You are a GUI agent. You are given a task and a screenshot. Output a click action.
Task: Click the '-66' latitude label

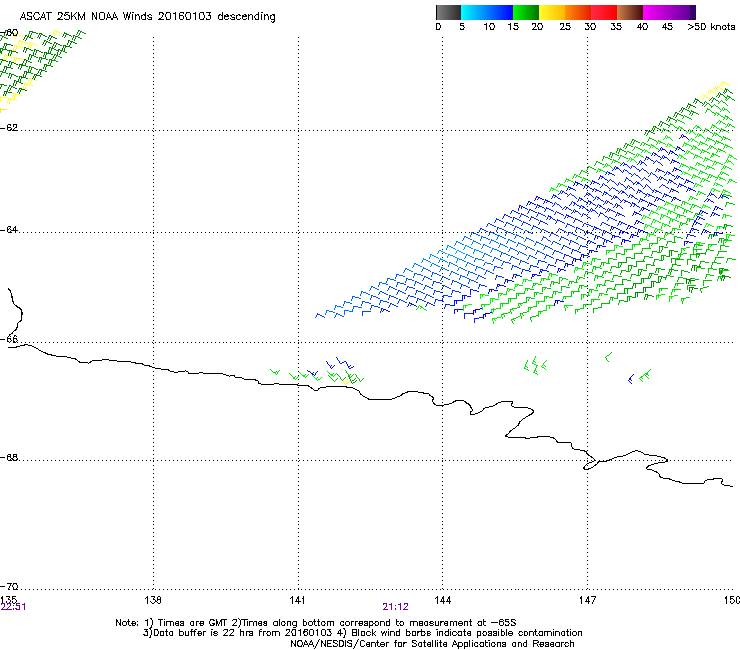coord(9,340)
